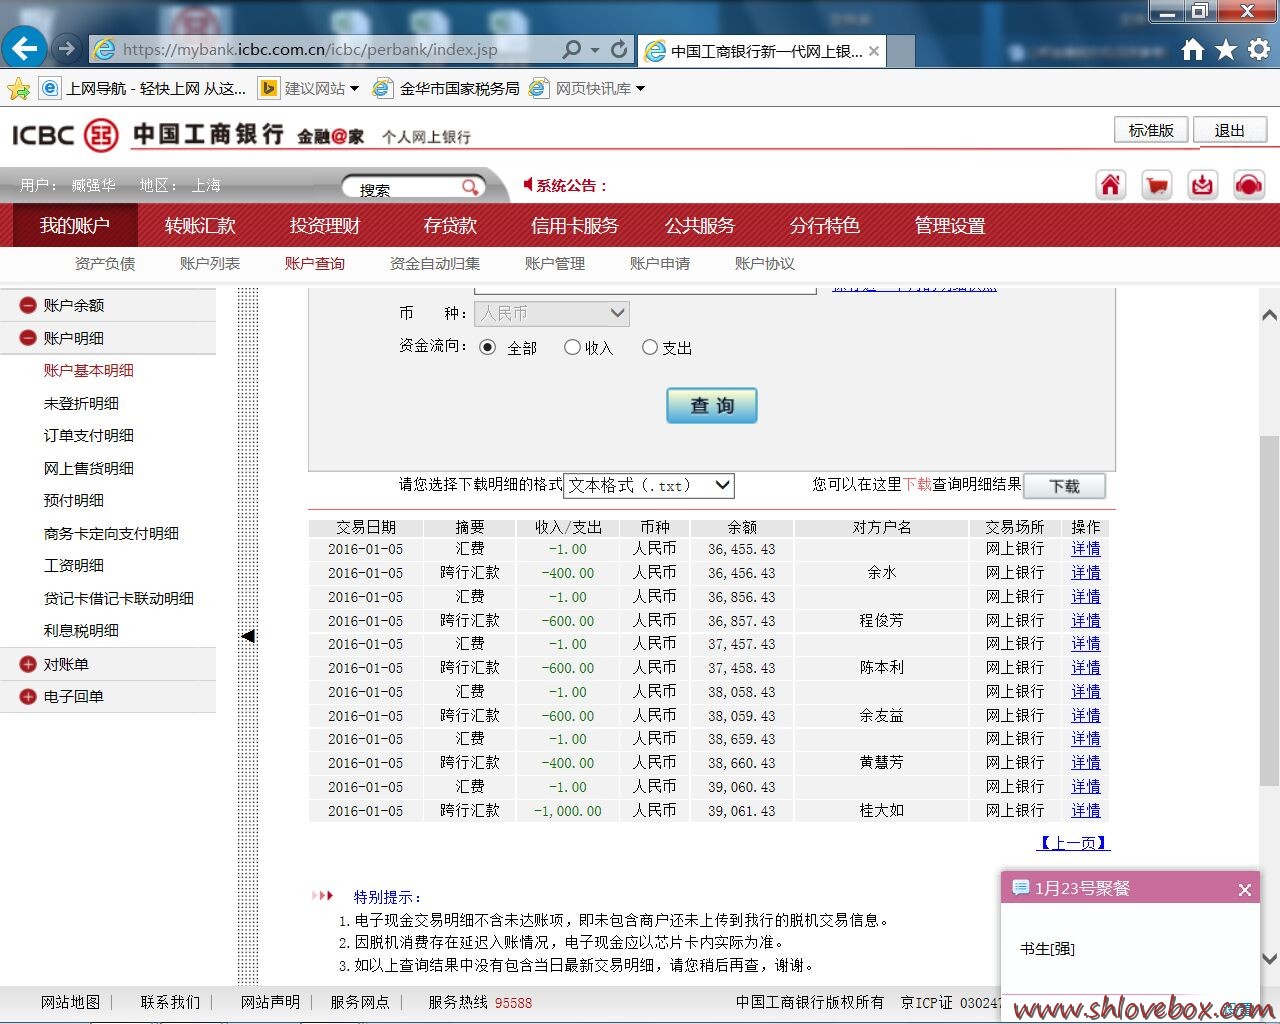Open 详情 link for 程俊芳 transaction
Screen dimensions: 1280x1024
[1086, 621]
